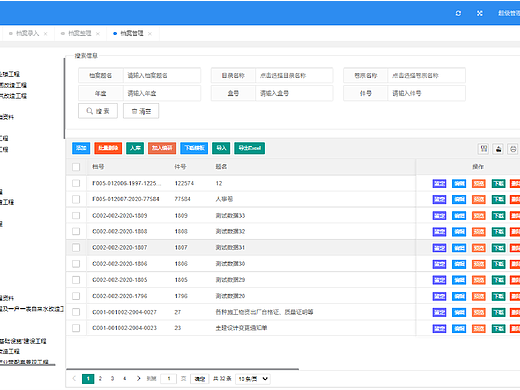The height and width of the screenshot is (390, 520).
Task: Tick the checkbox for row C001-001002-2004-0023
Action: pos(76,328)
